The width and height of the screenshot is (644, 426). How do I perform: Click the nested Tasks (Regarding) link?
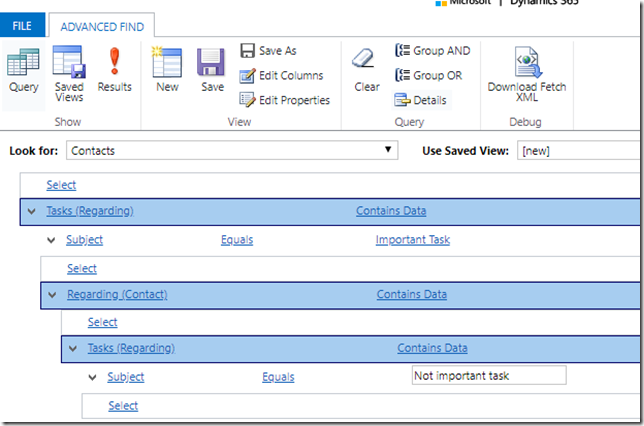pyautogui.click(x=131, y=348)
